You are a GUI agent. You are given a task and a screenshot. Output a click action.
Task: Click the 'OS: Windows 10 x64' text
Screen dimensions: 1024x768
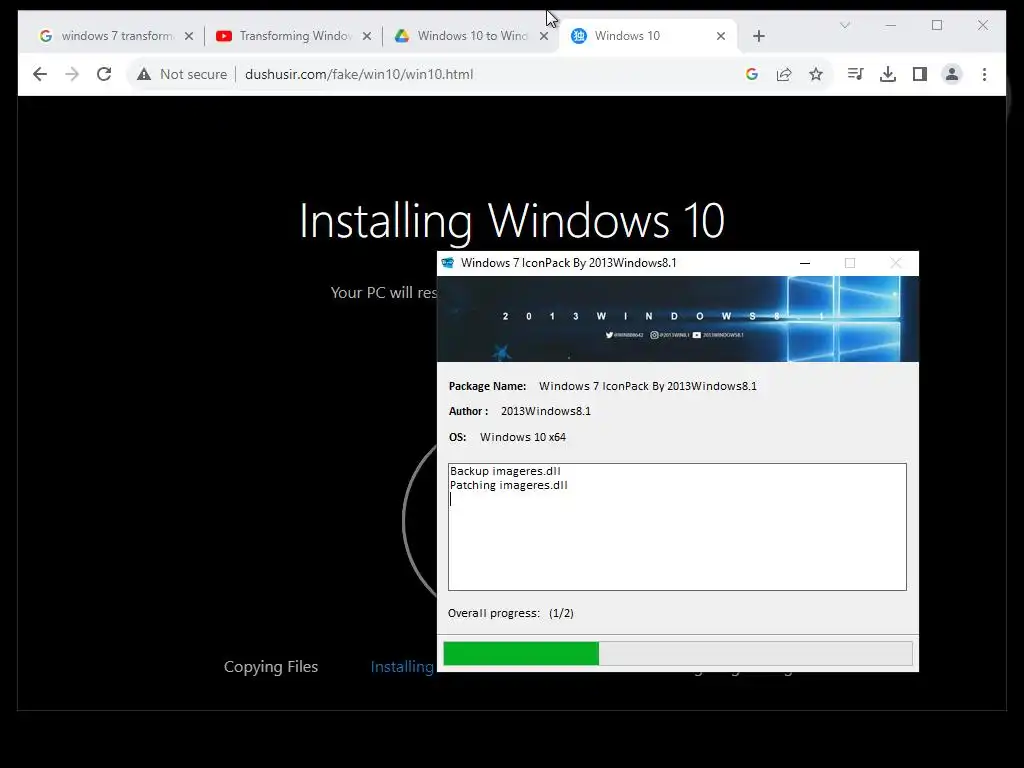507,437
